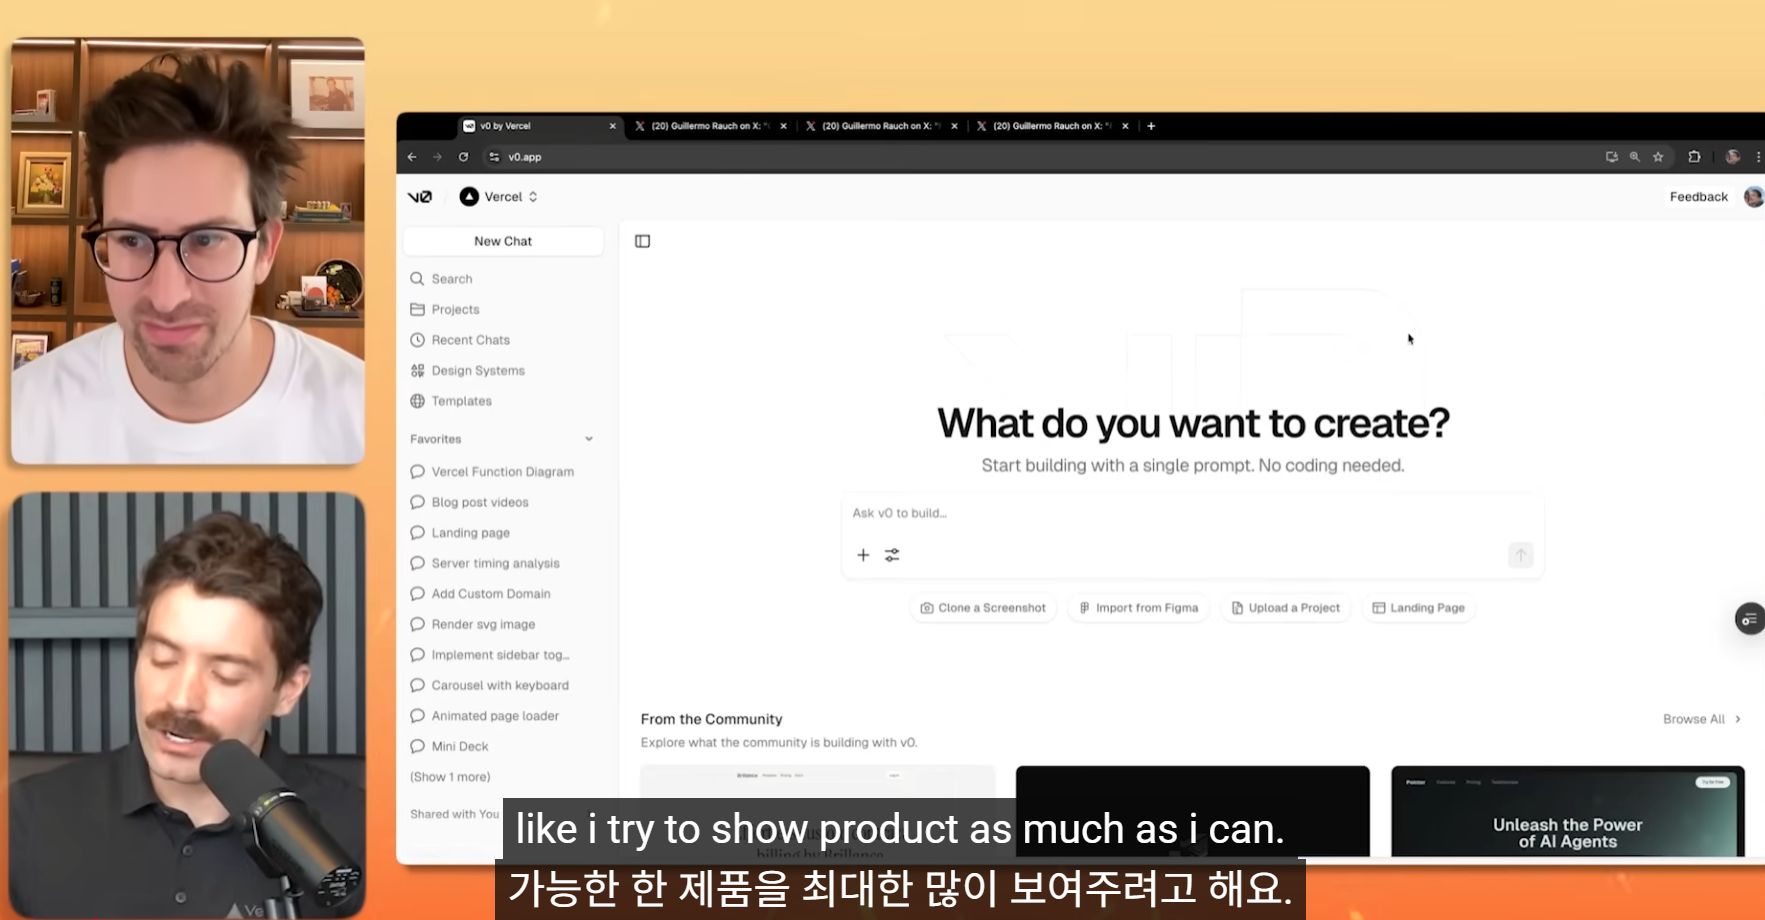Screen dimensions: 1765x920
Task: Go to Projects in the sidebar
Action: click(x=455, y=310)
